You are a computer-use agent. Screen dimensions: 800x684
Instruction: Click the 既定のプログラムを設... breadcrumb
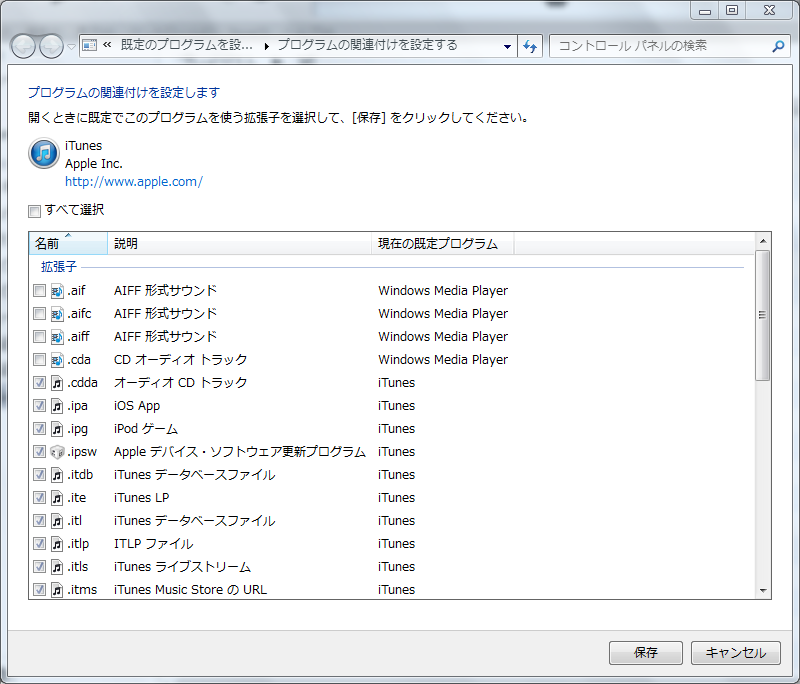click(x=187, y=45)
